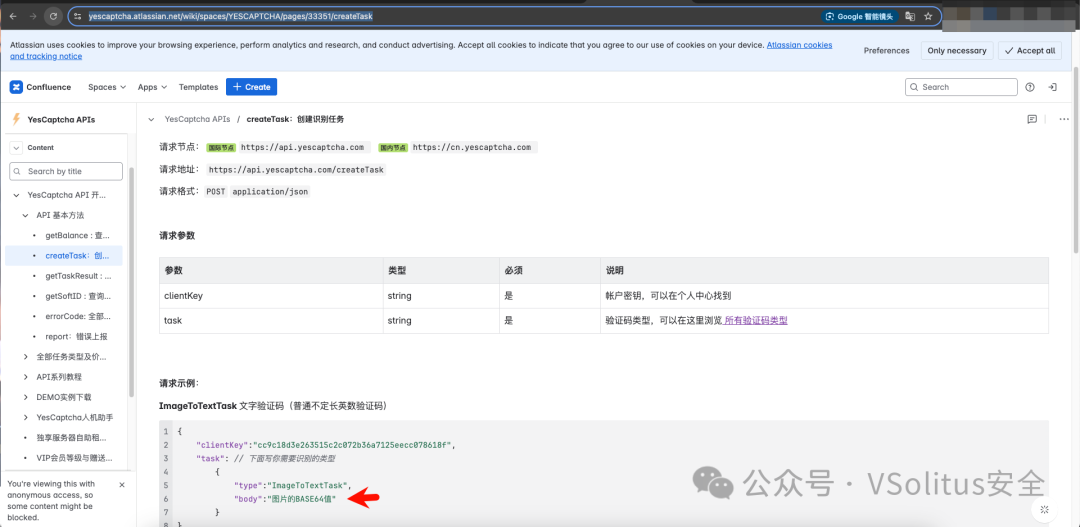Open the help question mark icon

click(1030, 87)
